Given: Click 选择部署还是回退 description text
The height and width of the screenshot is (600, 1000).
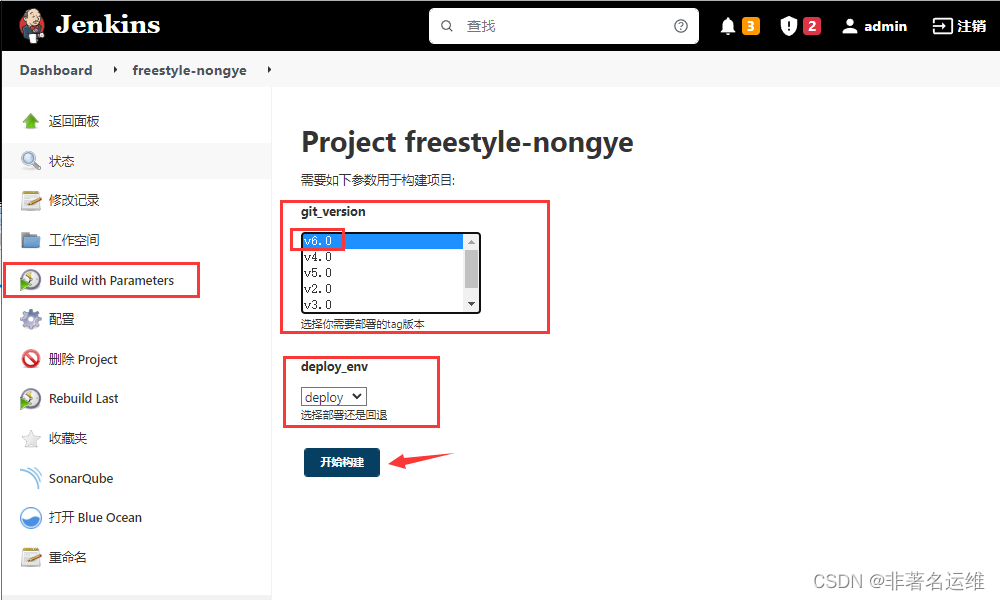Looking at the screenshot, I should (344, 415).
